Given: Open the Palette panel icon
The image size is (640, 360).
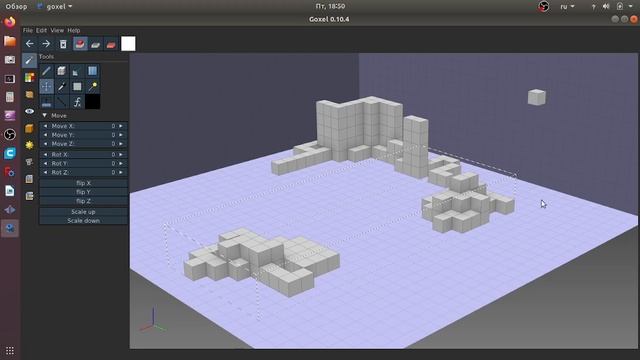Looking at the screenshot, I should (29, 78).
